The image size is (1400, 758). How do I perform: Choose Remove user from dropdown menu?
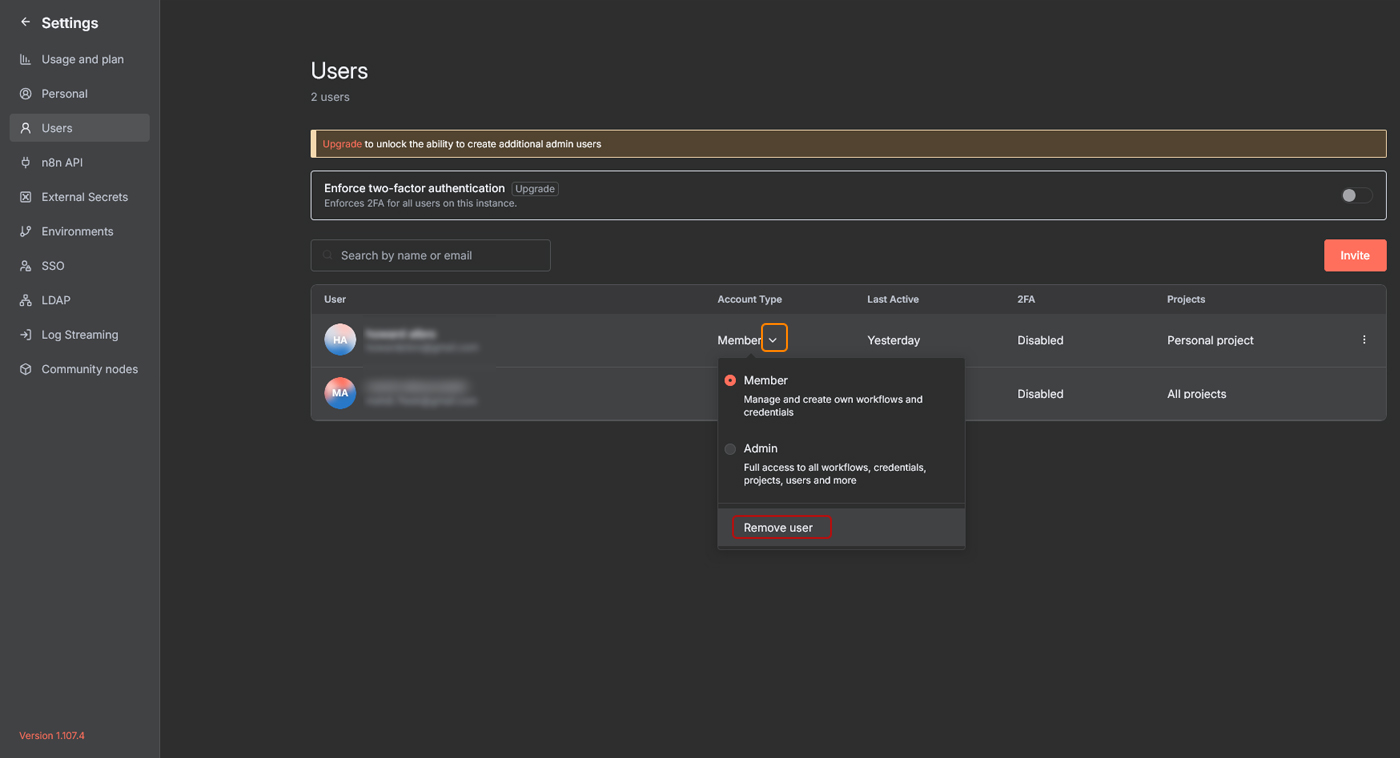click(x=779, y=528)
